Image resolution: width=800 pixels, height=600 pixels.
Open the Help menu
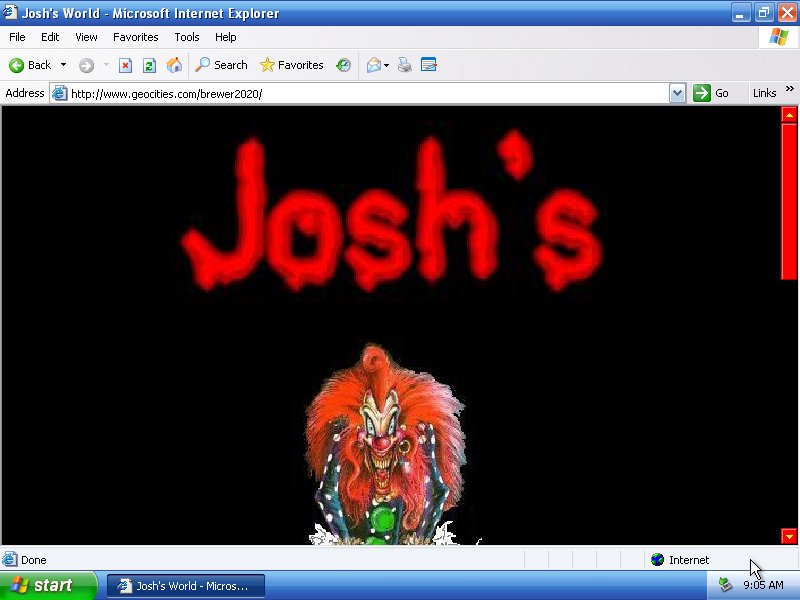pos(226,37)
